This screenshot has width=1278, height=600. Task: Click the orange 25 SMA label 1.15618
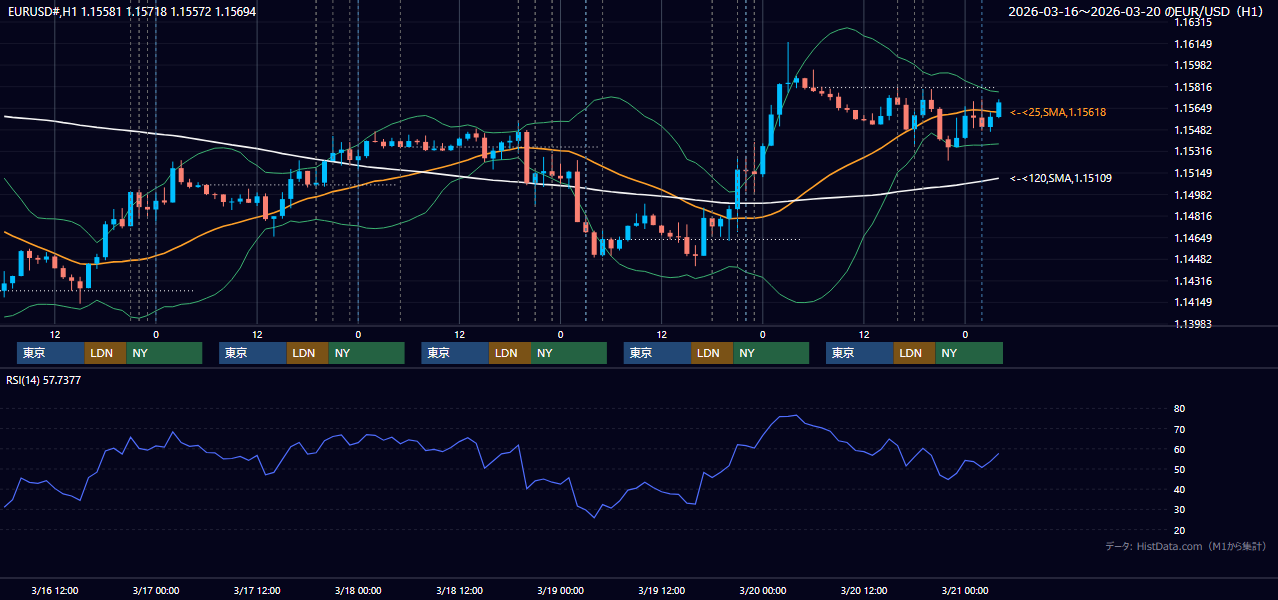pos(1058,112)
